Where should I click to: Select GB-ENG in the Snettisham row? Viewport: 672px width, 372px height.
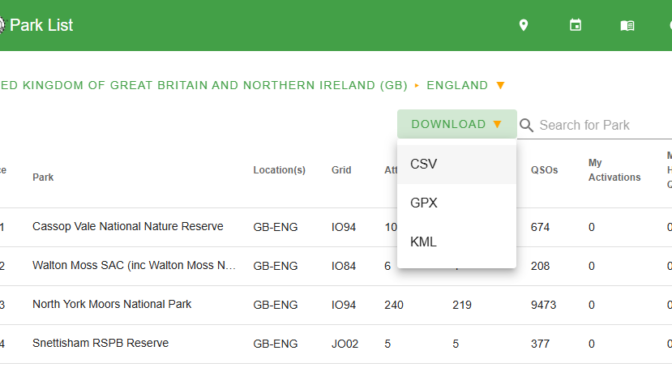coord(275,344)
